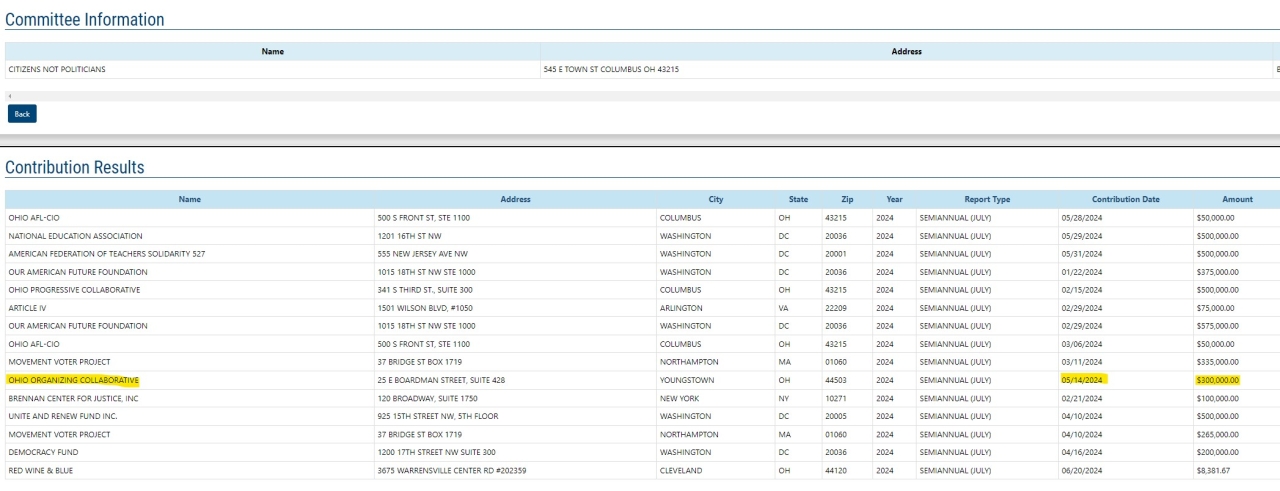Image resolution: width=1280 pixels, height=491 pixels.
Task: Click the $100,000.00 amount cell
Action: tap(1217, 398)
